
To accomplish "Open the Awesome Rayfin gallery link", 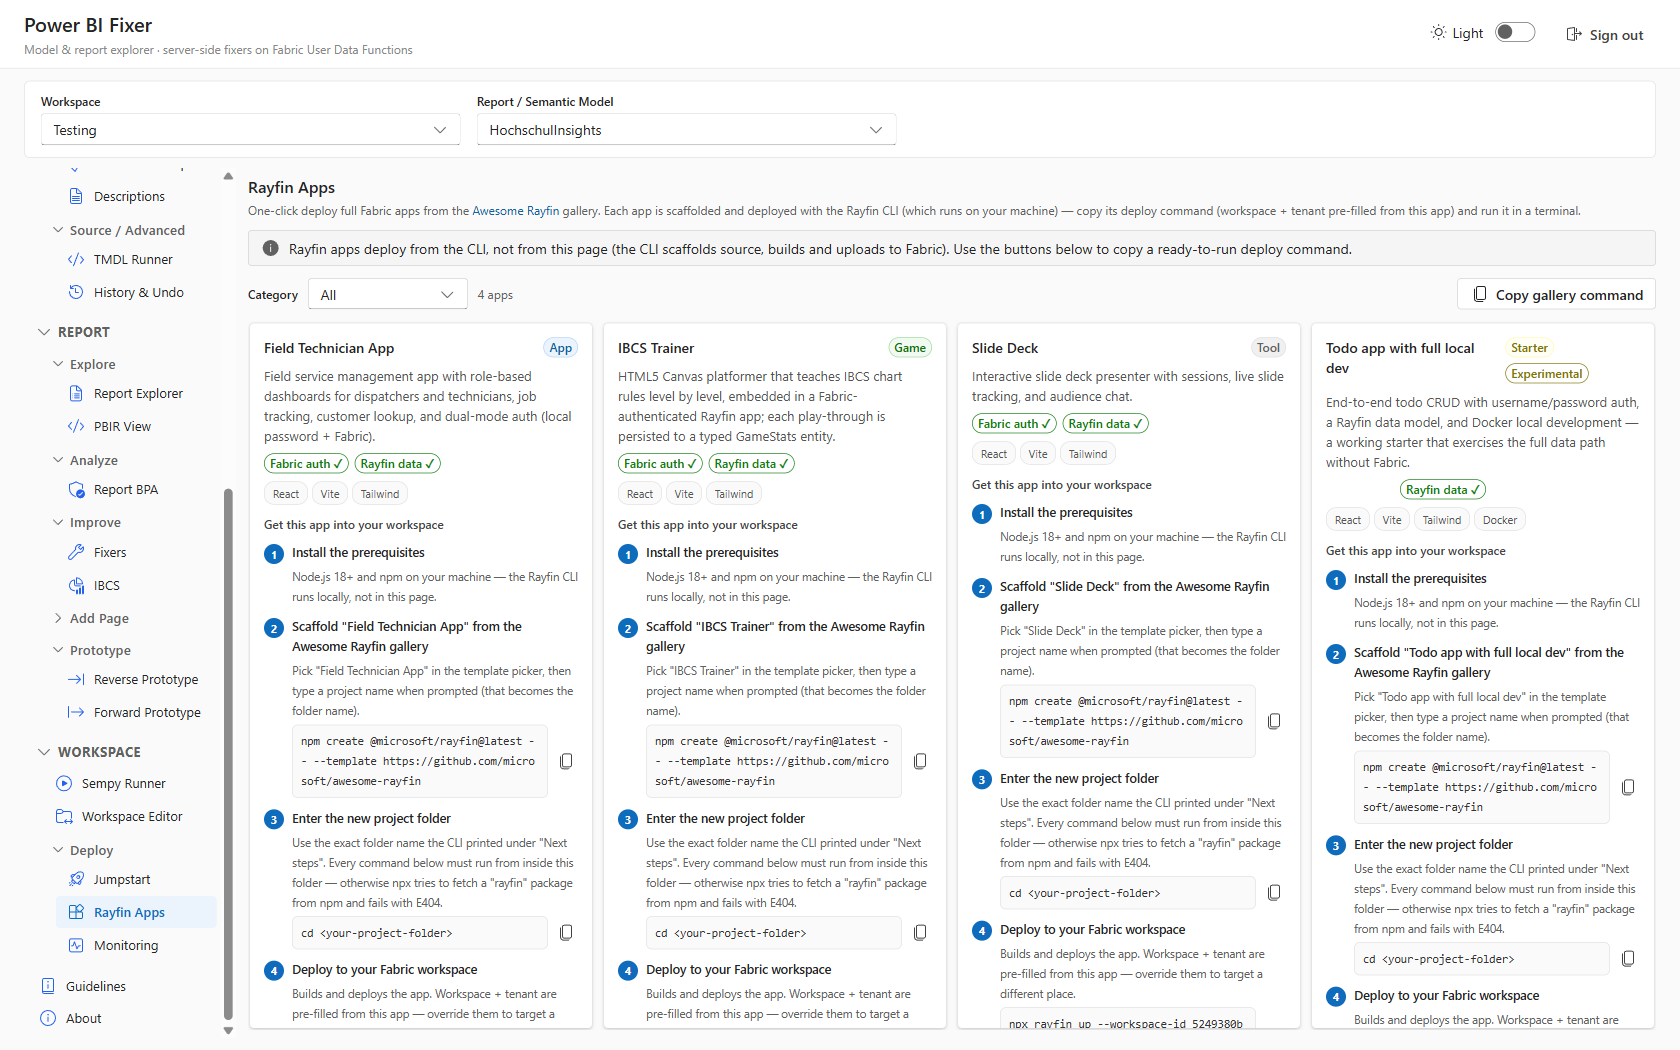I will point(515,211).
